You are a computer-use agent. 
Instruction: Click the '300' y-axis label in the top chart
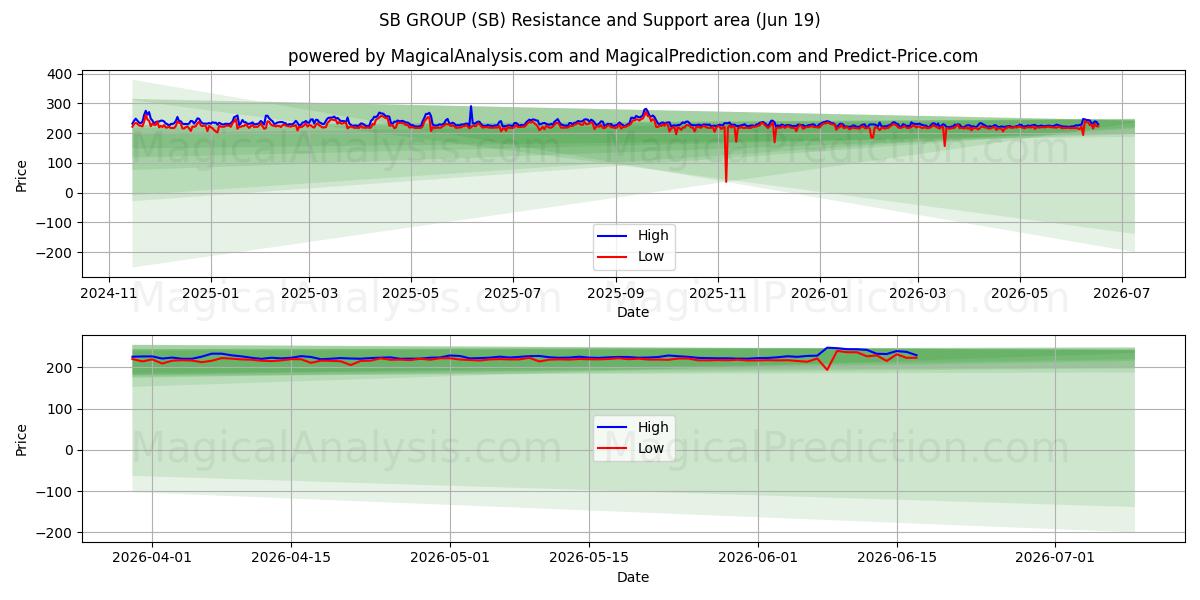pyautogui.click(x=59, y=104)
